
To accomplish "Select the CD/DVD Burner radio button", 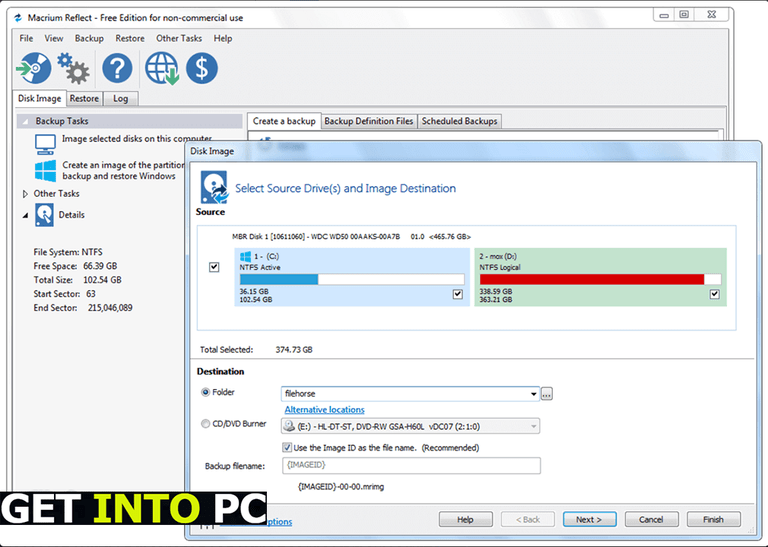I will [205, 424].
